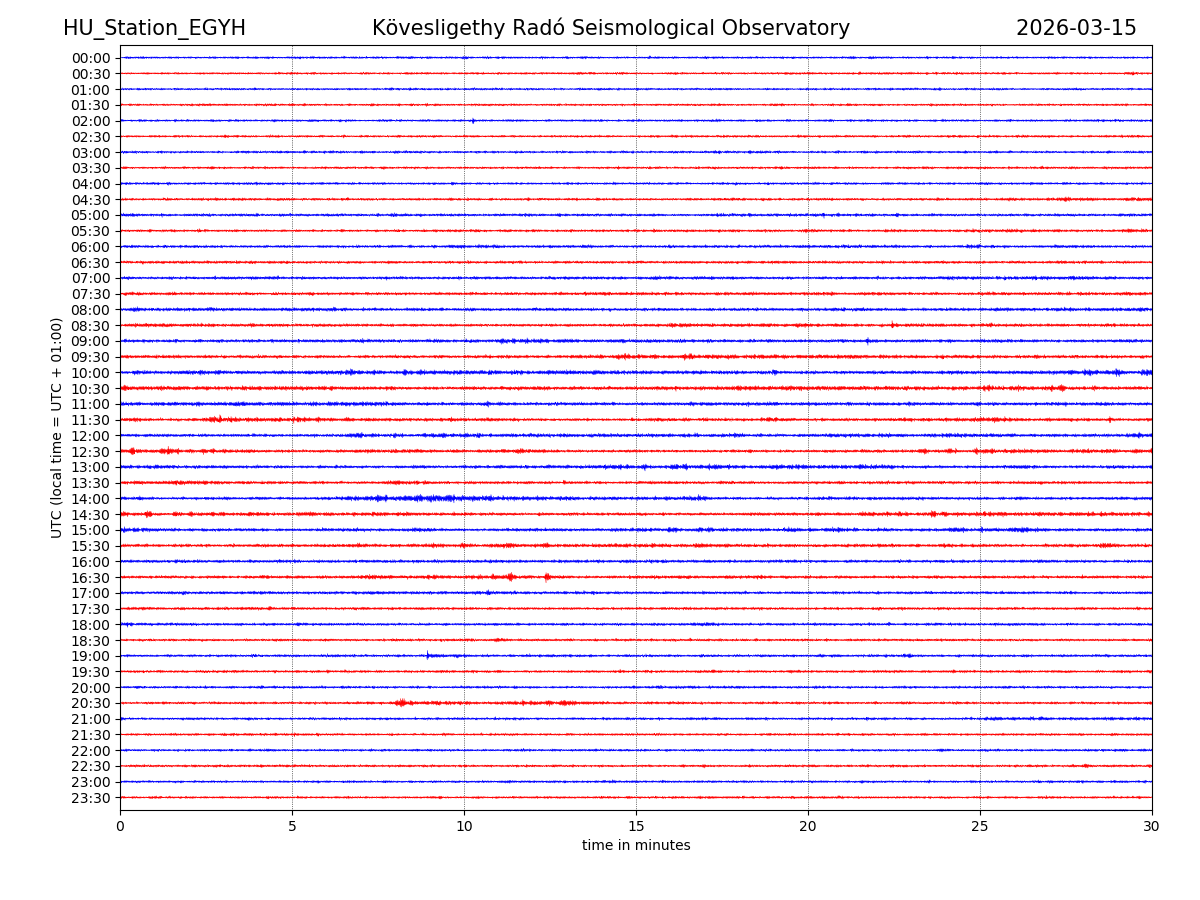
Task: Select the 20:30 row time label
Action: [90, 704]
